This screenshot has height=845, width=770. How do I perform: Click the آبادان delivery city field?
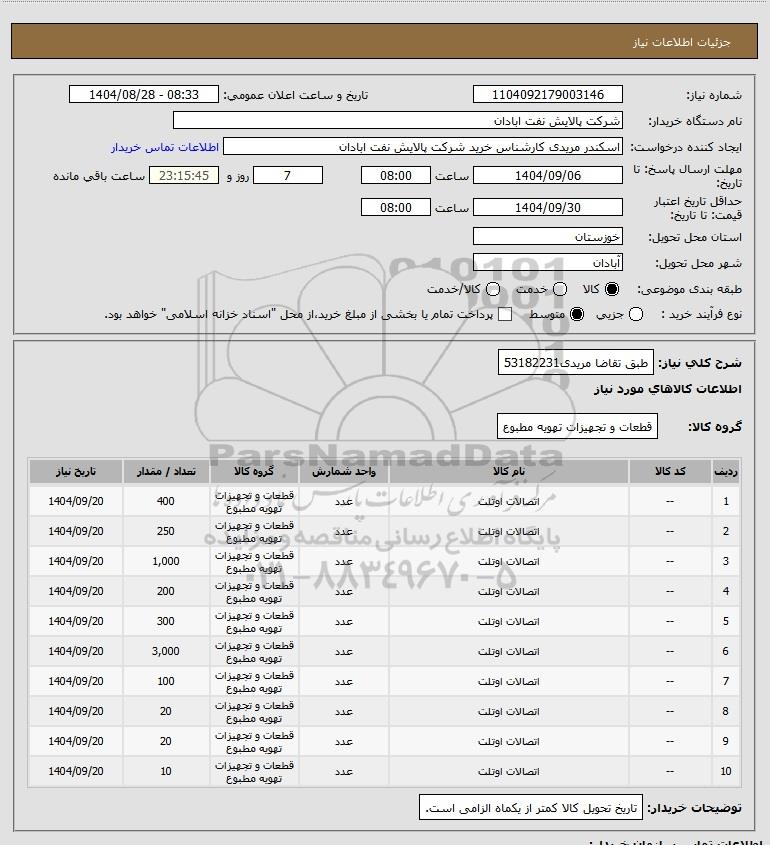547,262
